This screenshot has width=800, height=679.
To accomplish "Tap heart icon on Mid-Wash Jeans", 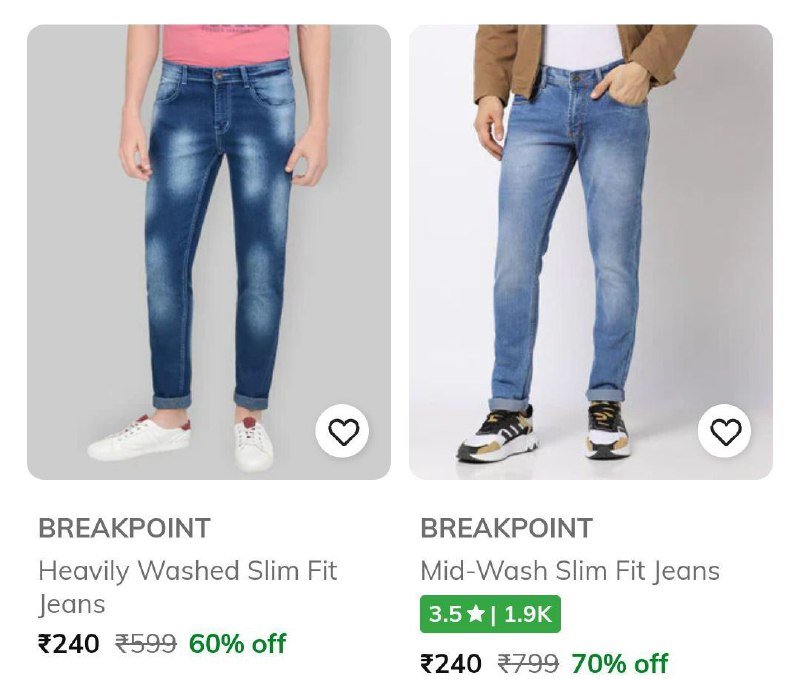I will [x=725, y=432].
